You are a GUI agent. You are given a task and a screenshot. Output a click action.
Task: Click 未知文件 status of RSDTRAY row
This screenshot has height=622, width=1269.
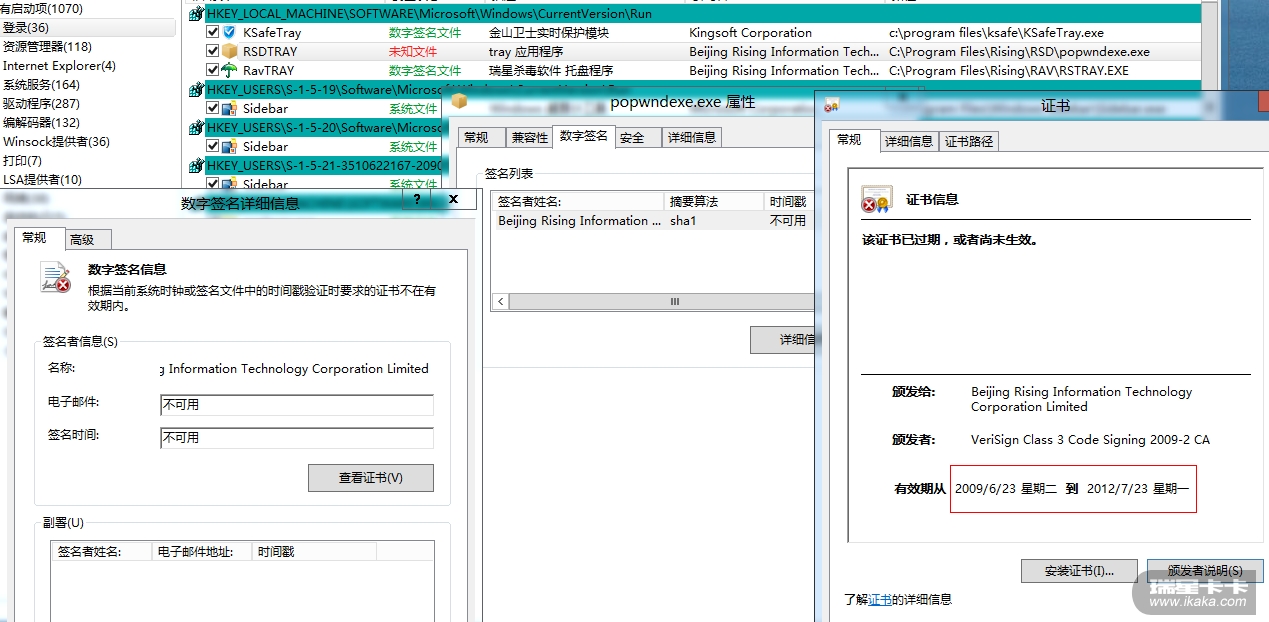413,51
